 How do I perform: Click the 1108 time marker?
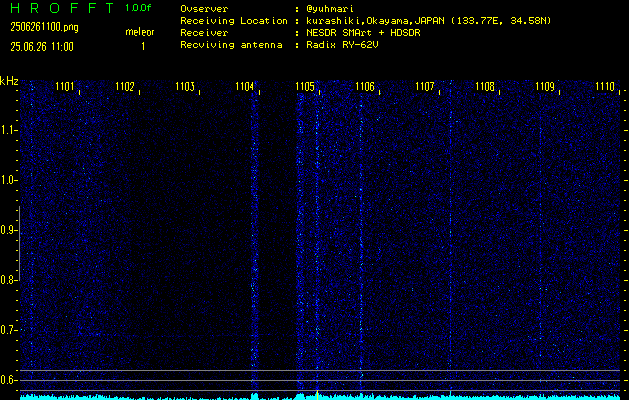click(x=485, y=86)
